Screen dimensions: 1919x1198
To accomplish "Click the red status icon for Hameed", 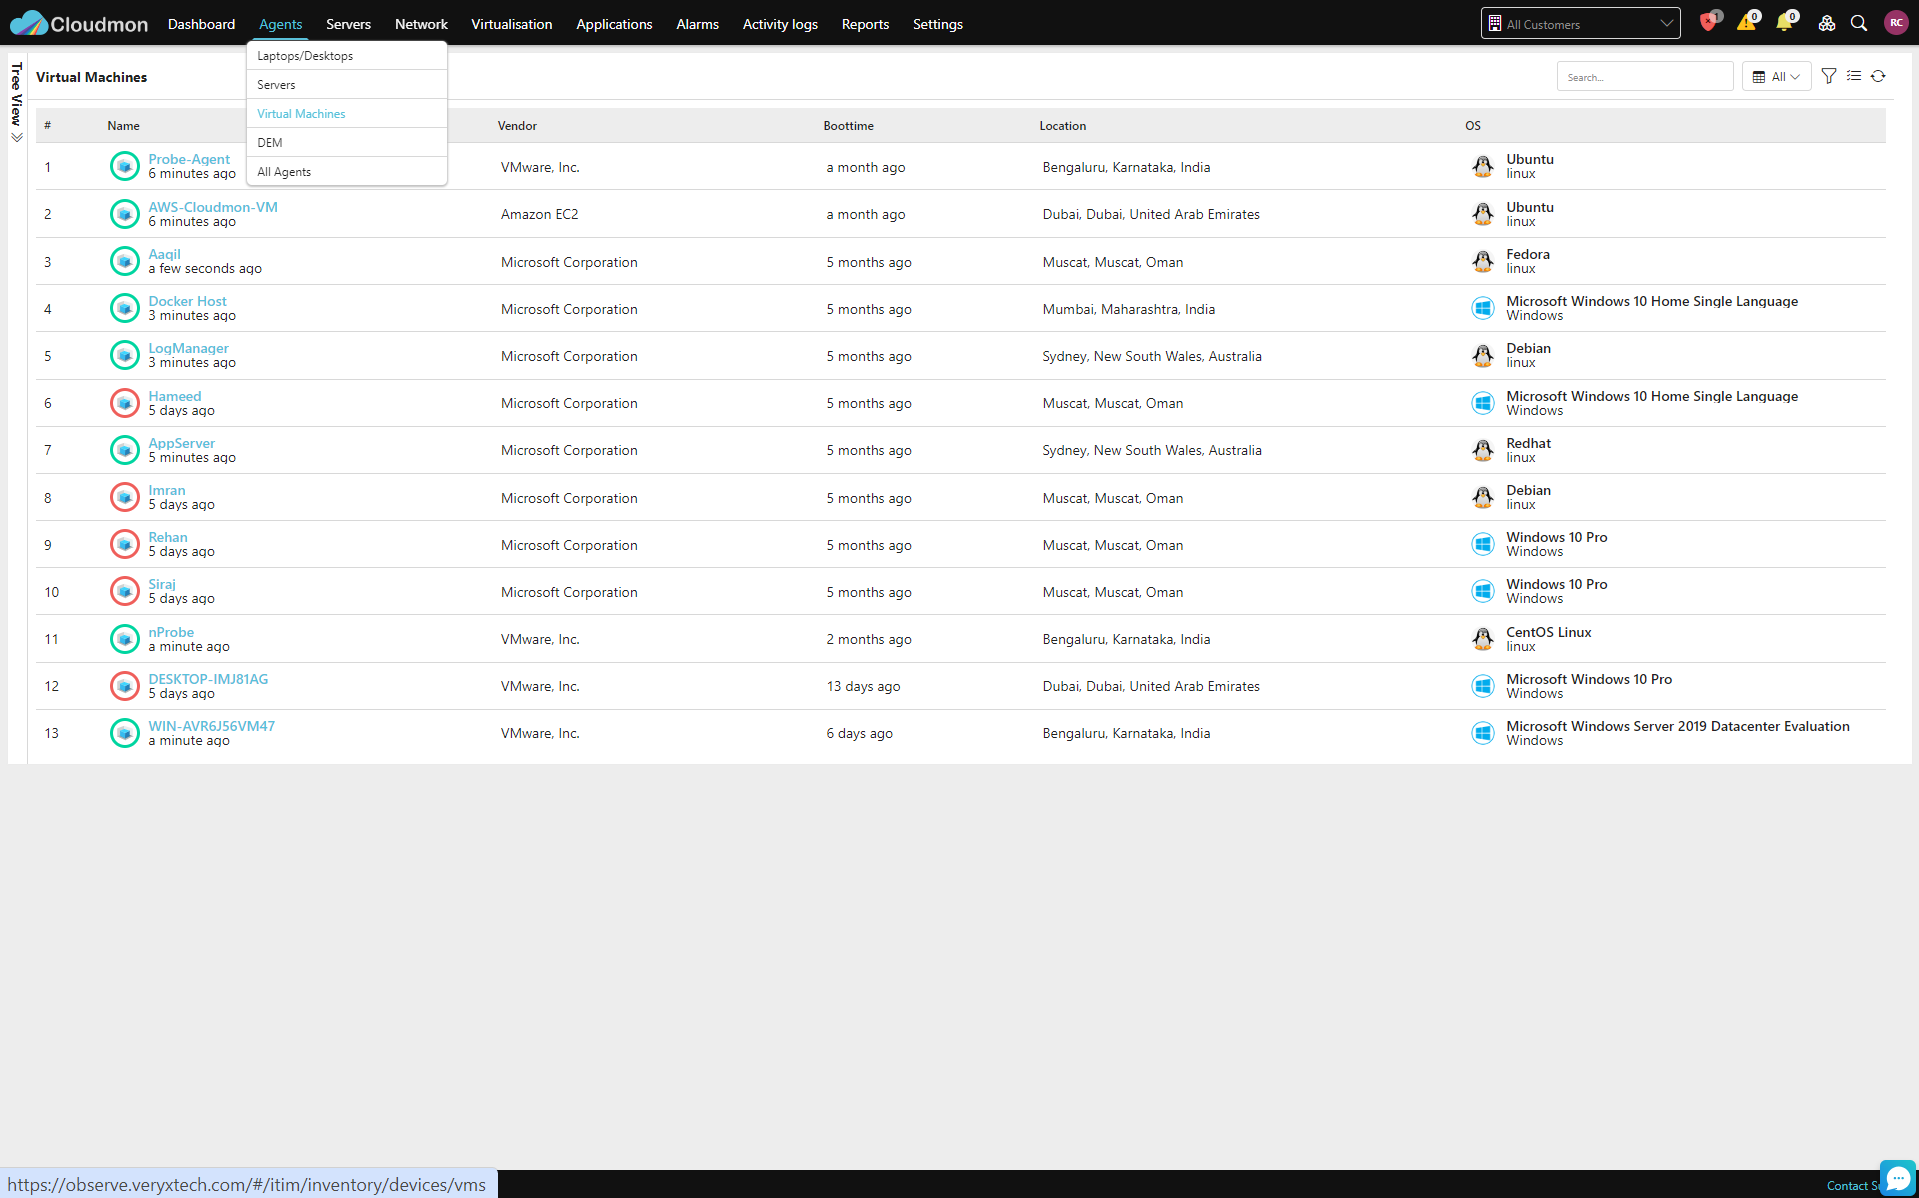I will (124, 403).
